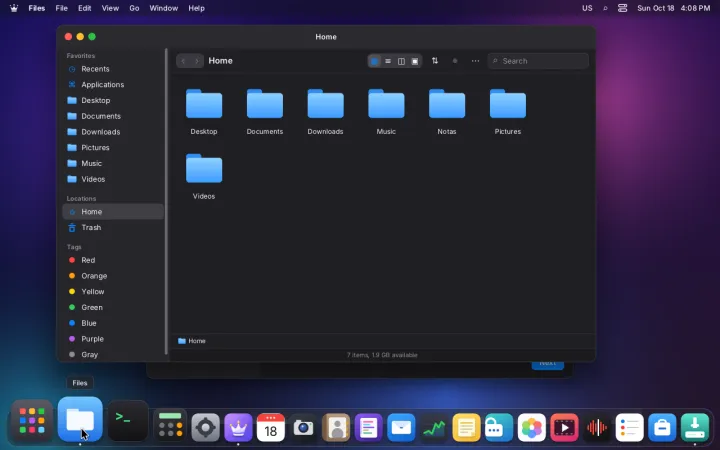Open Calendar from the dock

pos(270,428)
